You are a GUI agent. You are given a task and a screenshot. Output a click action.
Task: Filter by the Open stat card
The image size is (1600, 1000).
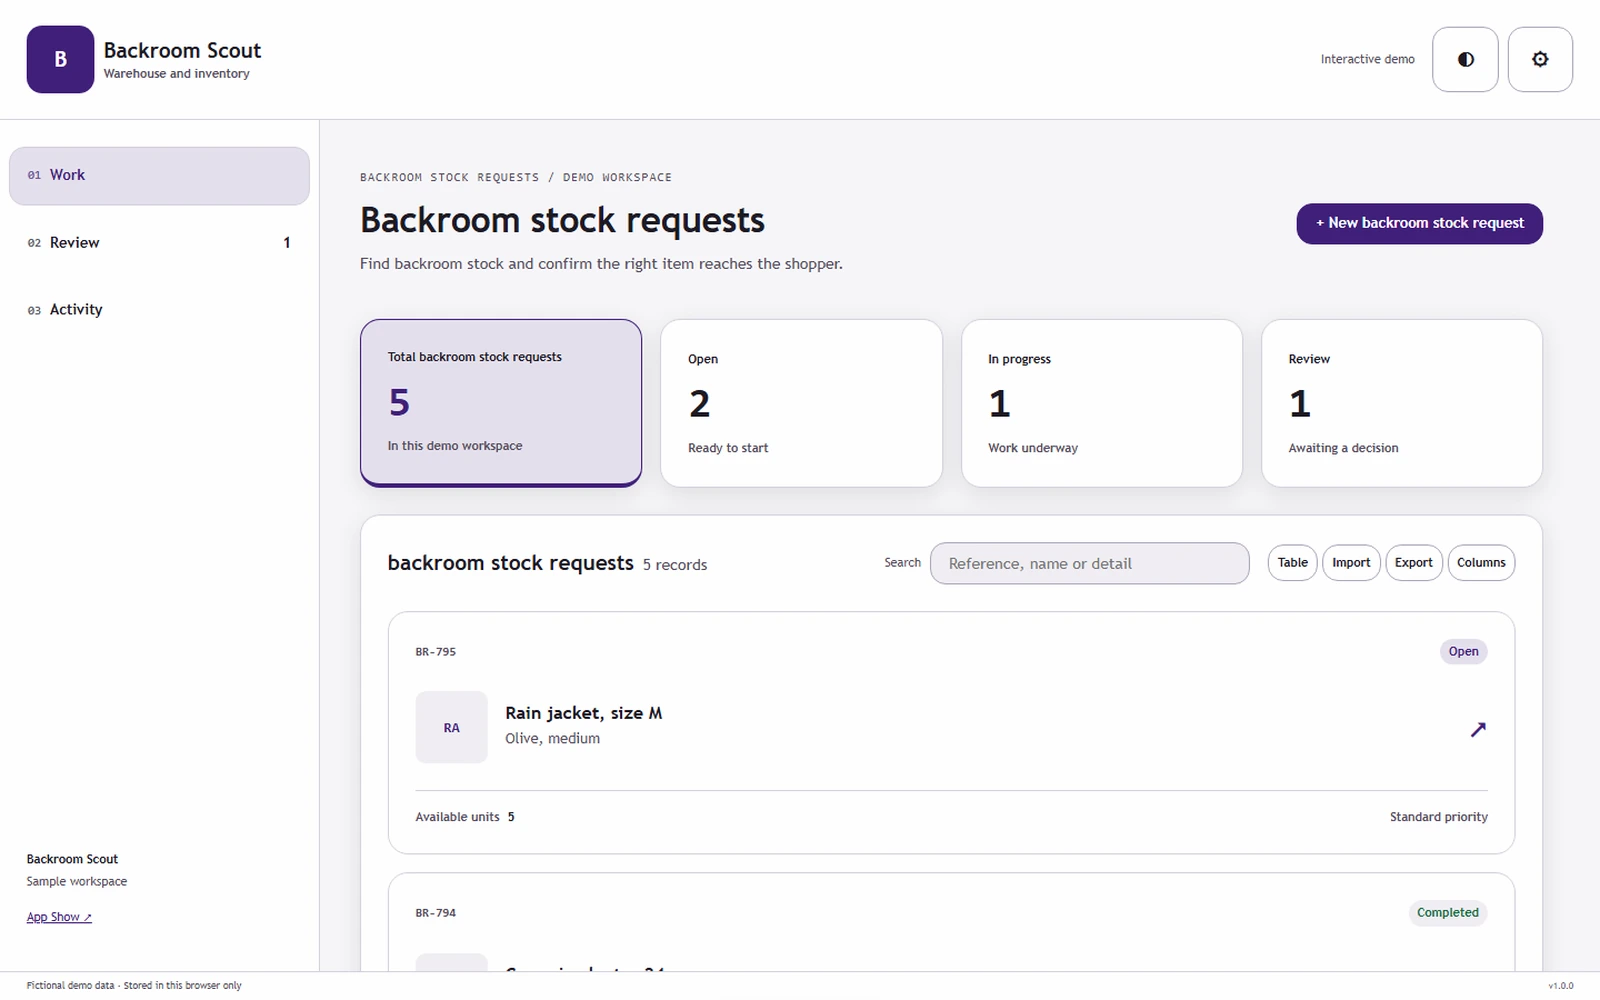(801, 403)
